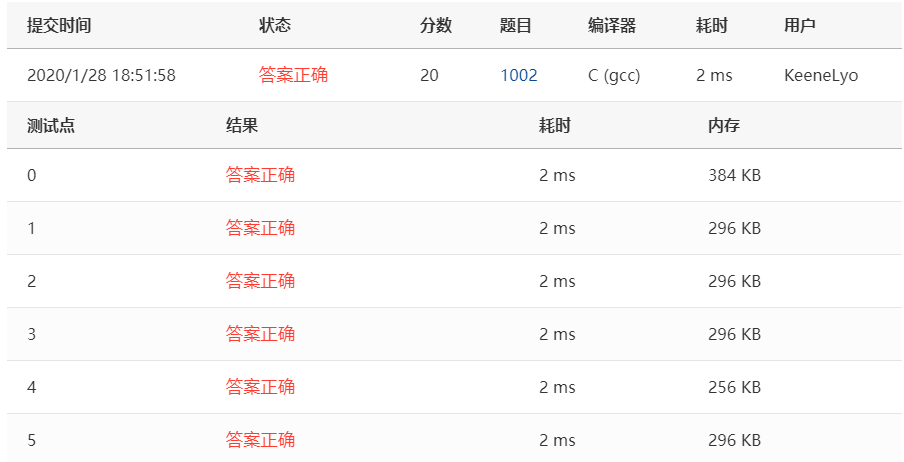Click 答案正确 result for test point 0
Image resolution: width=904 pixels, height=462 pixels.
261,175
